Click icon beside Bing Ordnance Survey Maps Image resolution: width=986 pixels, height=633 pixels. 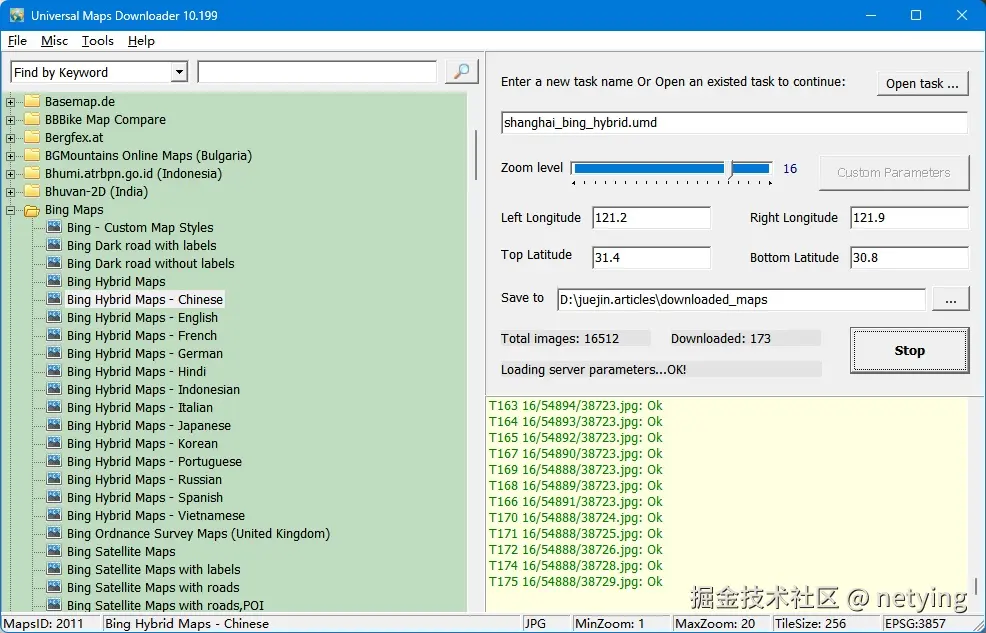point(54,533)
